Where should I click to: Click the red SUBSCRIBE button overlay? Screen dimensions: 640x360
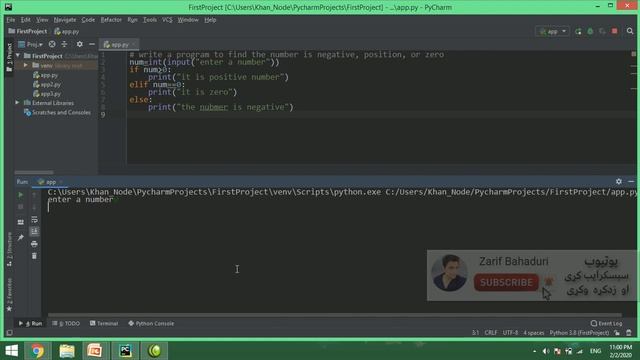tap(506, 282)
